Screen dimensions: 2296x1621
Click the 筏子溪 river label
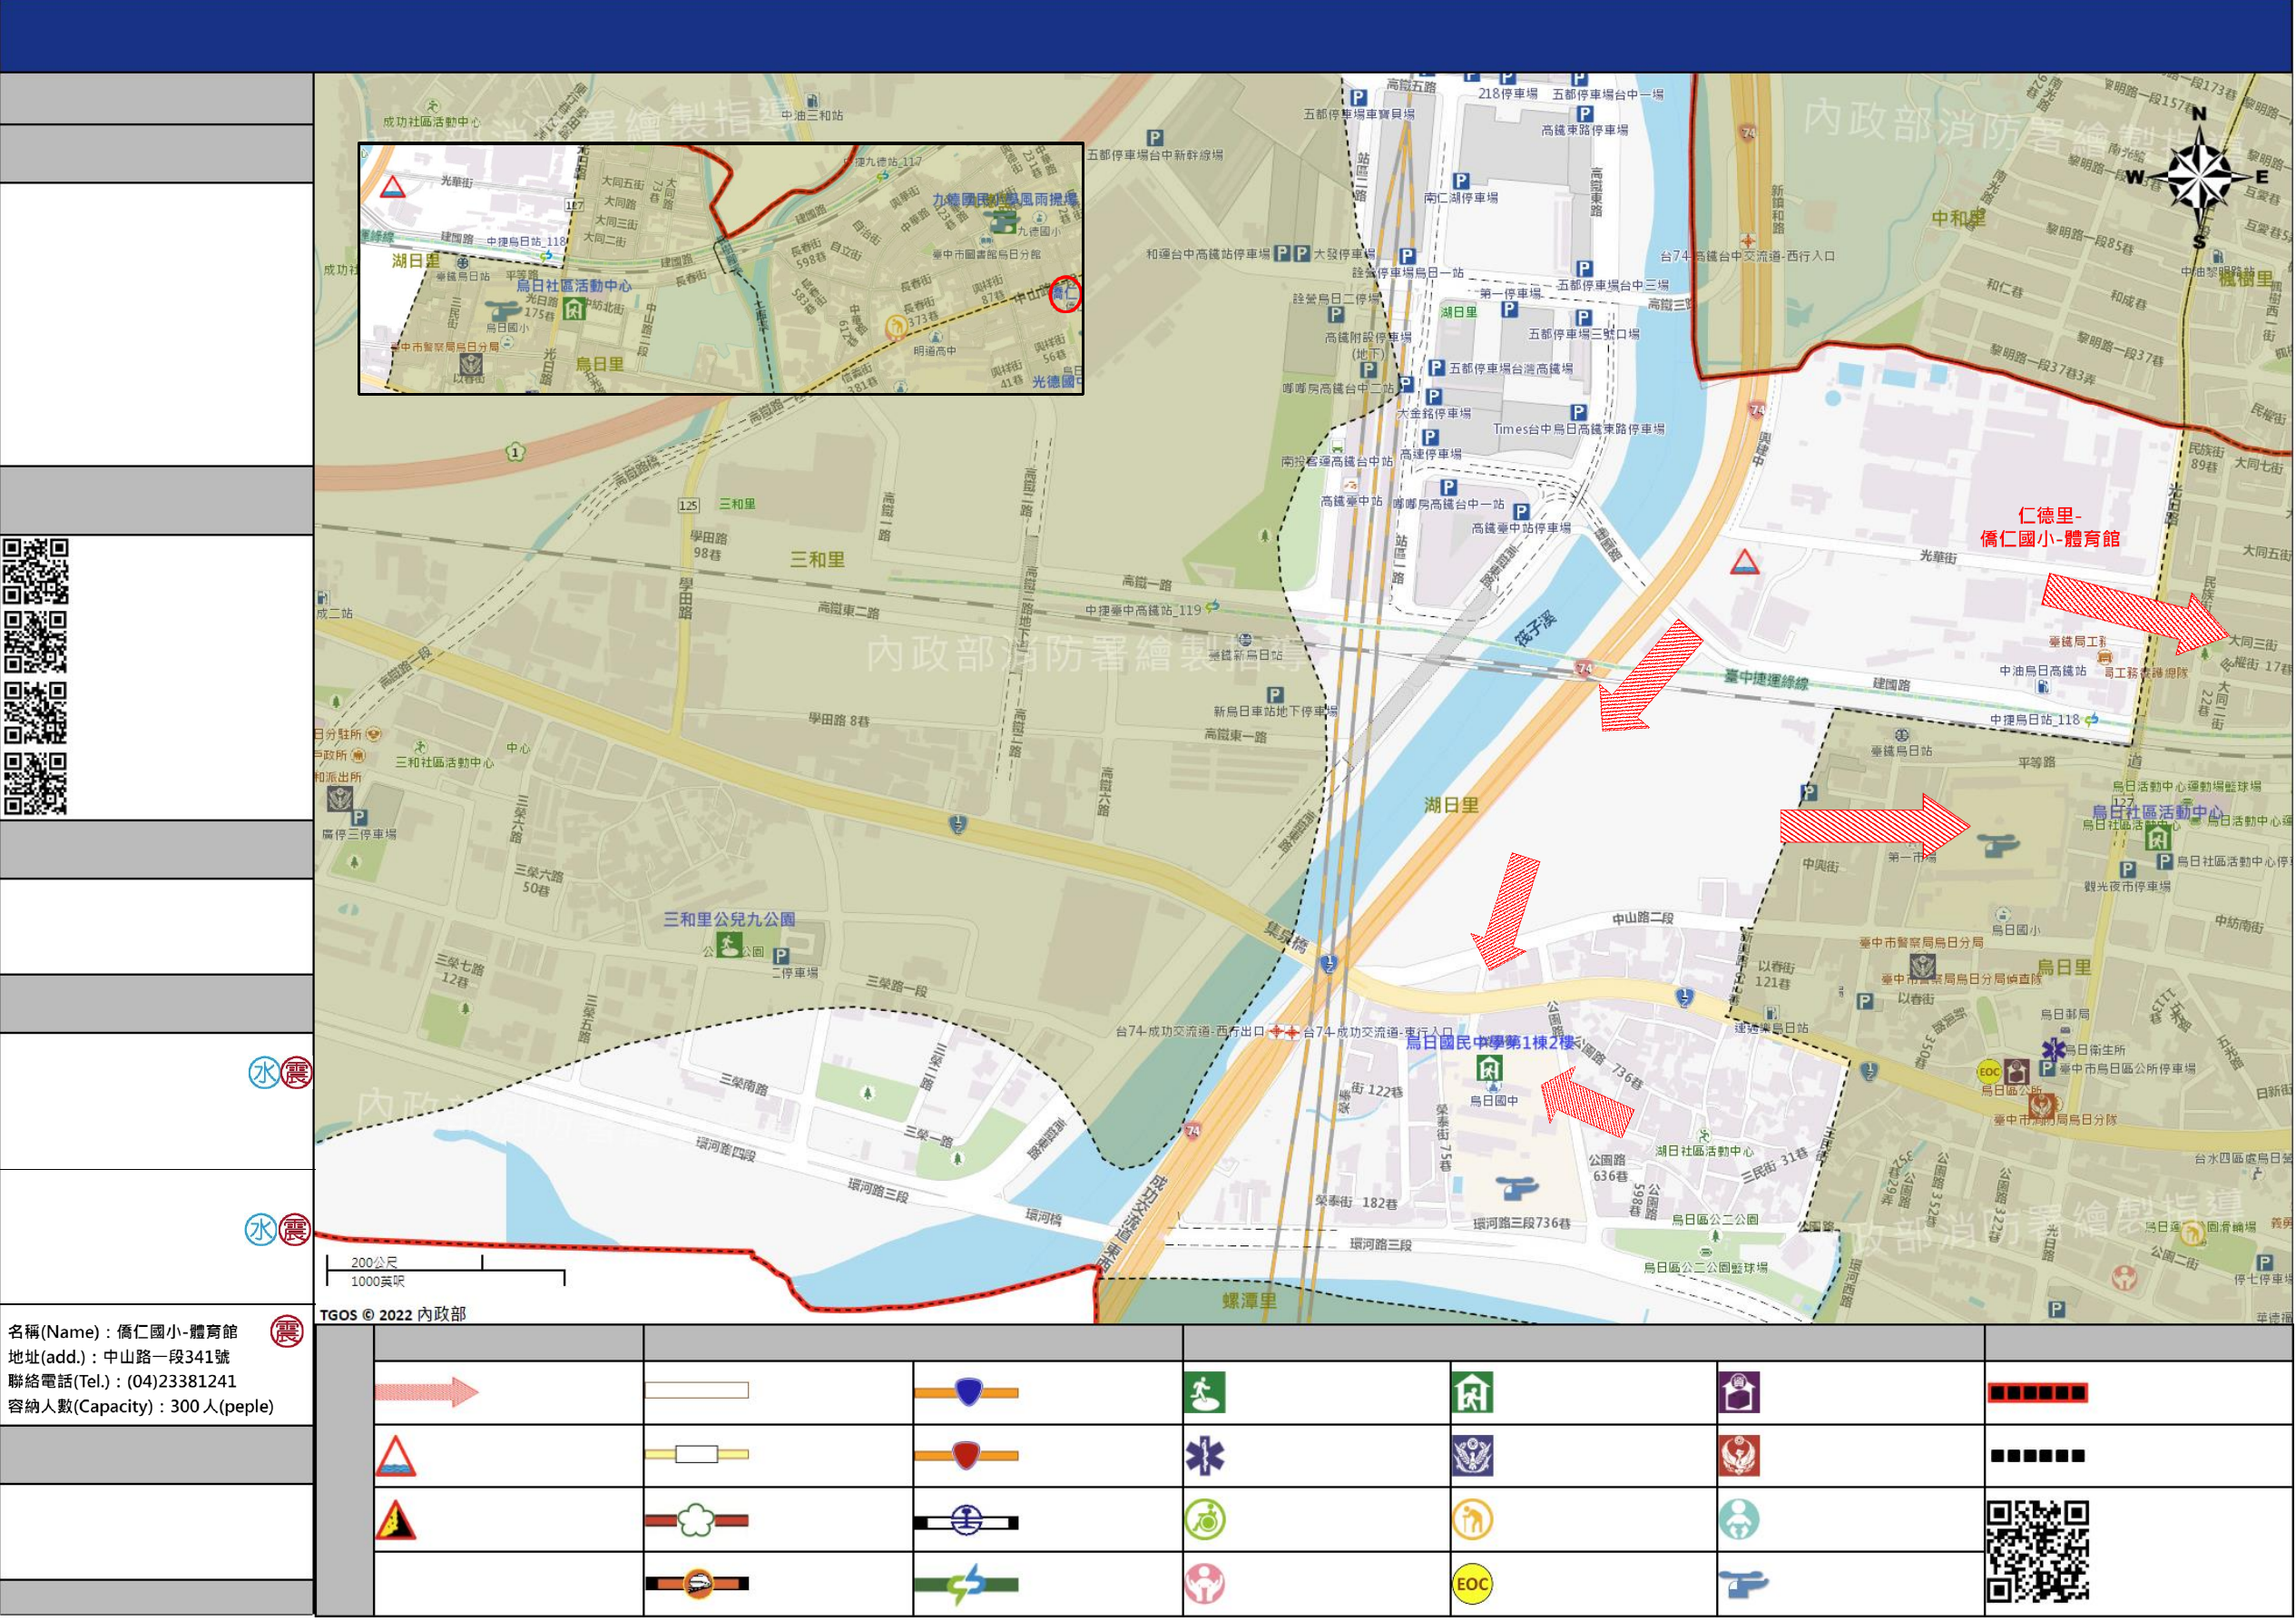coord(1536,629)
